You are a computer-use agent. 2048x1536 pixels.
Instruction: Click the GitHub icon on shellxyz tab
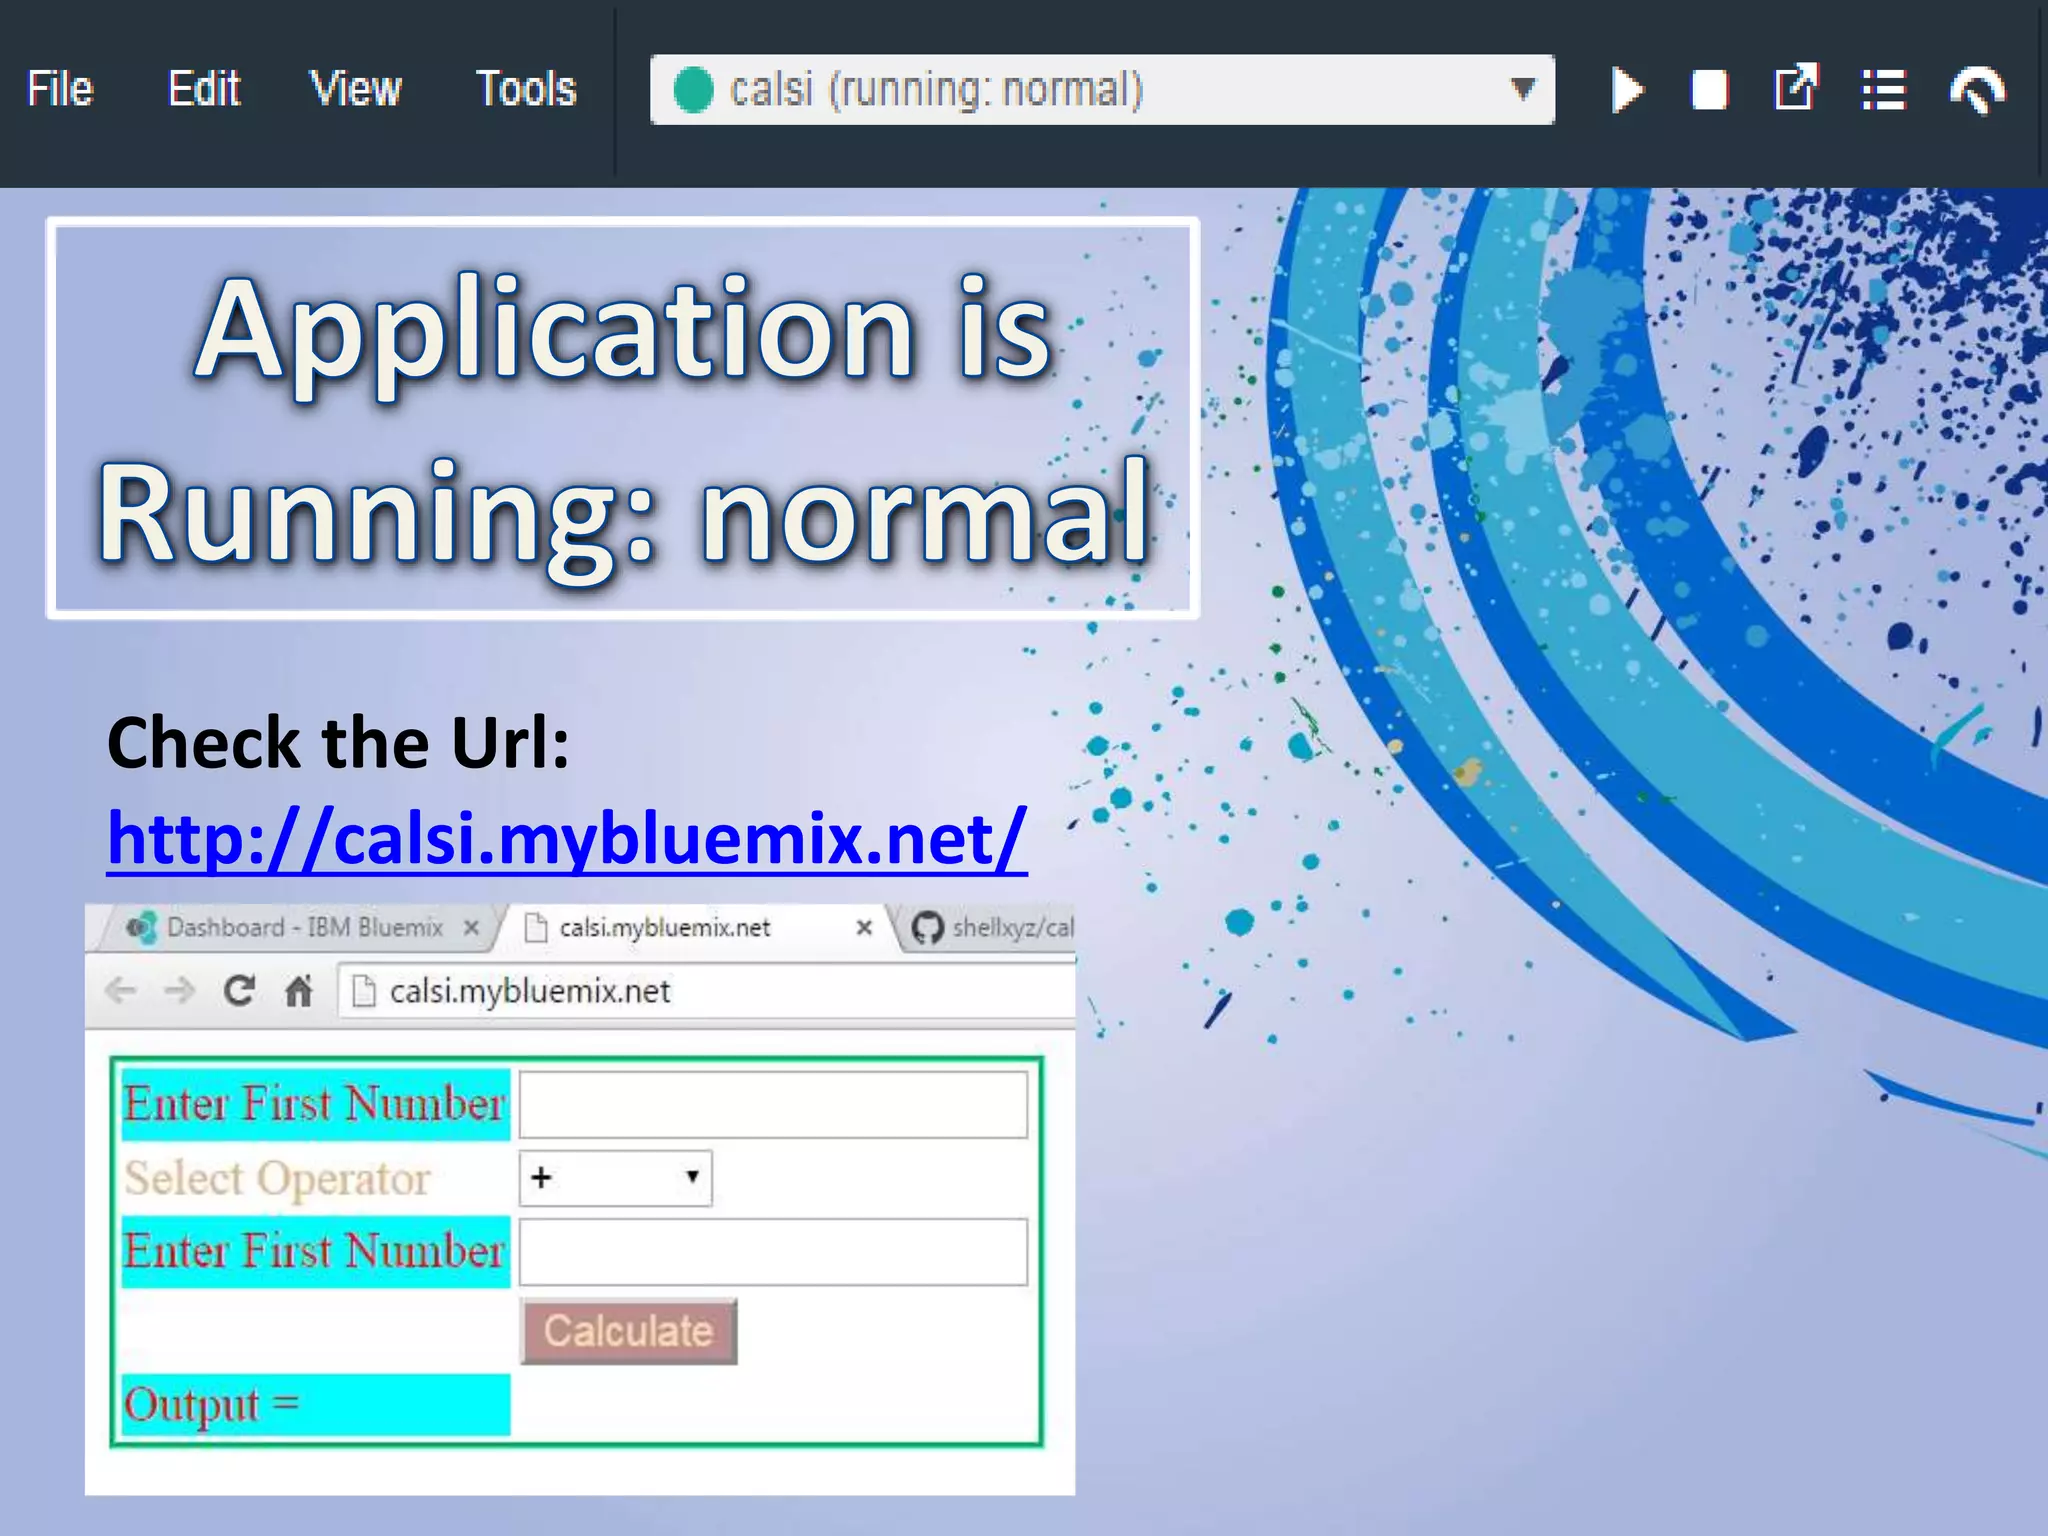[x=928, y=928]
